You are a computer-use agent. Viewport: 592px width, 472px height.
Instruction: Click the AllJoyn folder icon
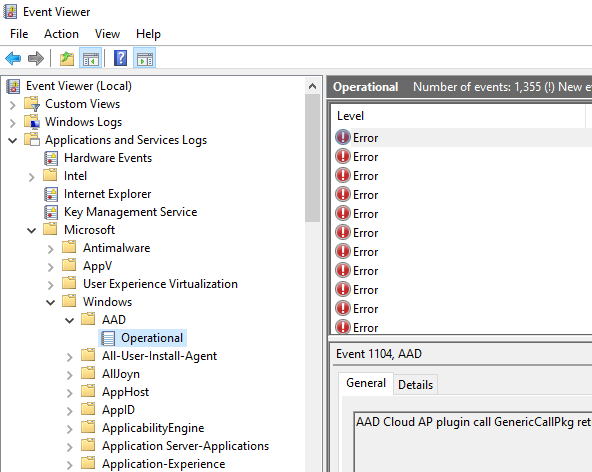point(88,373)
